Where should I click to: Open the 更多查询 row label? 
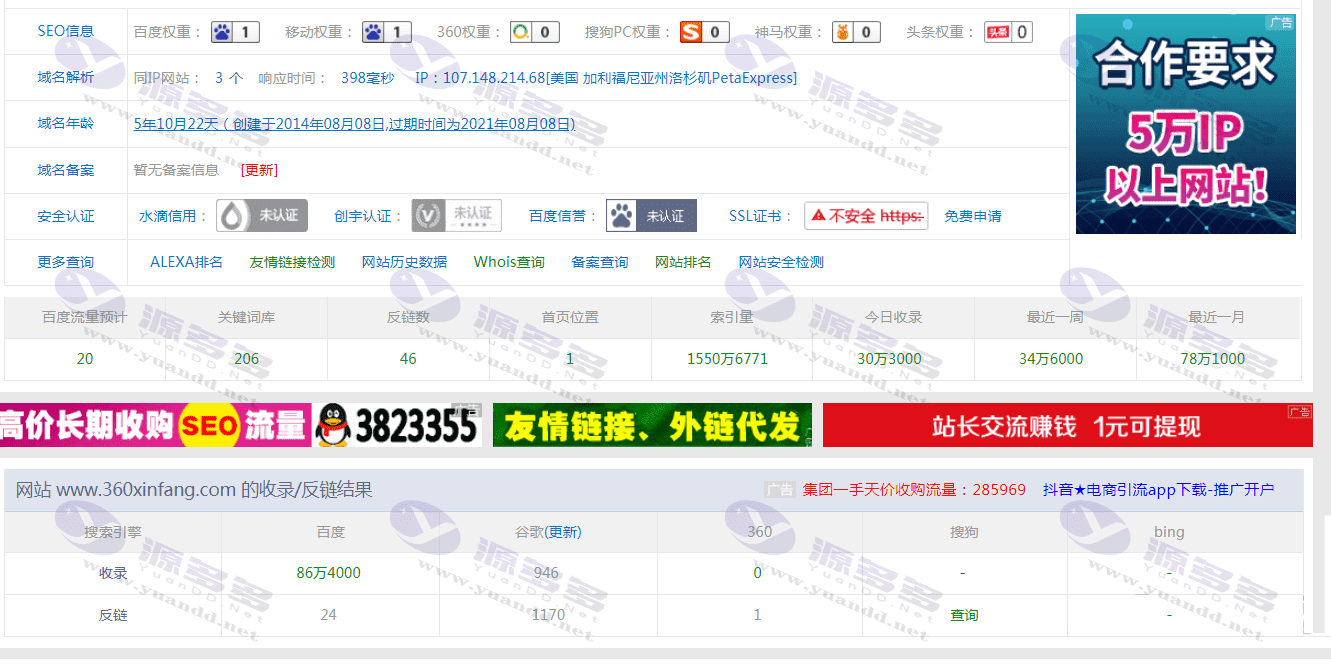pyautogui.click(x=66, y=262)
